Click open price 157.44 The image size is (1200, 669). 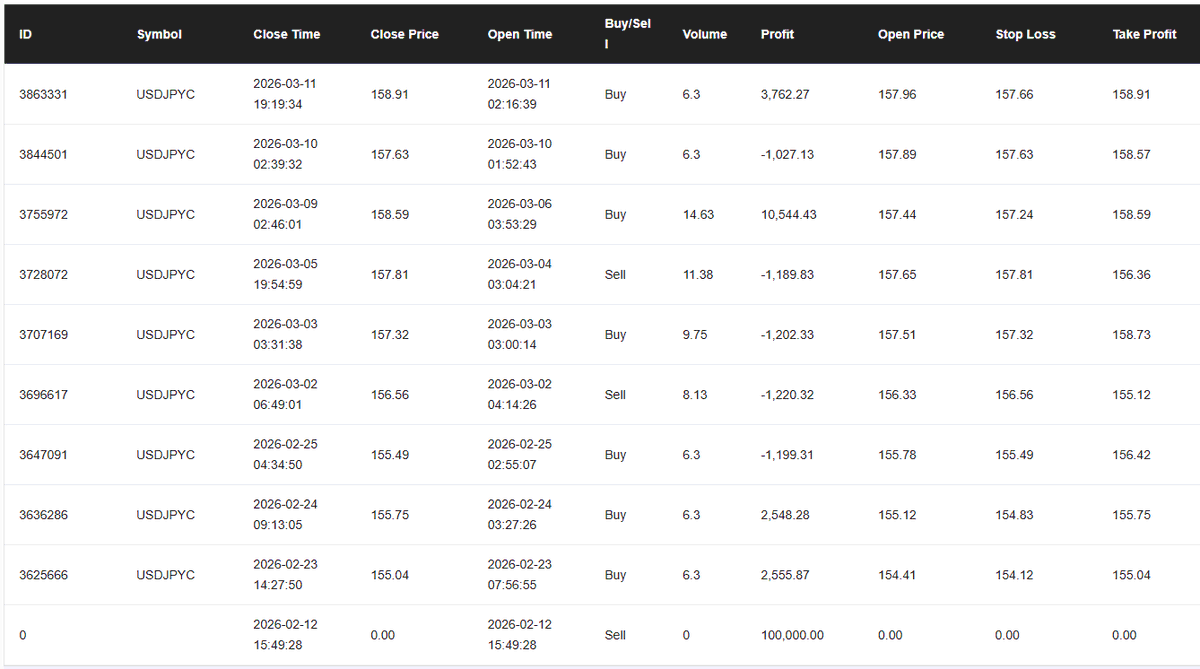897,214
